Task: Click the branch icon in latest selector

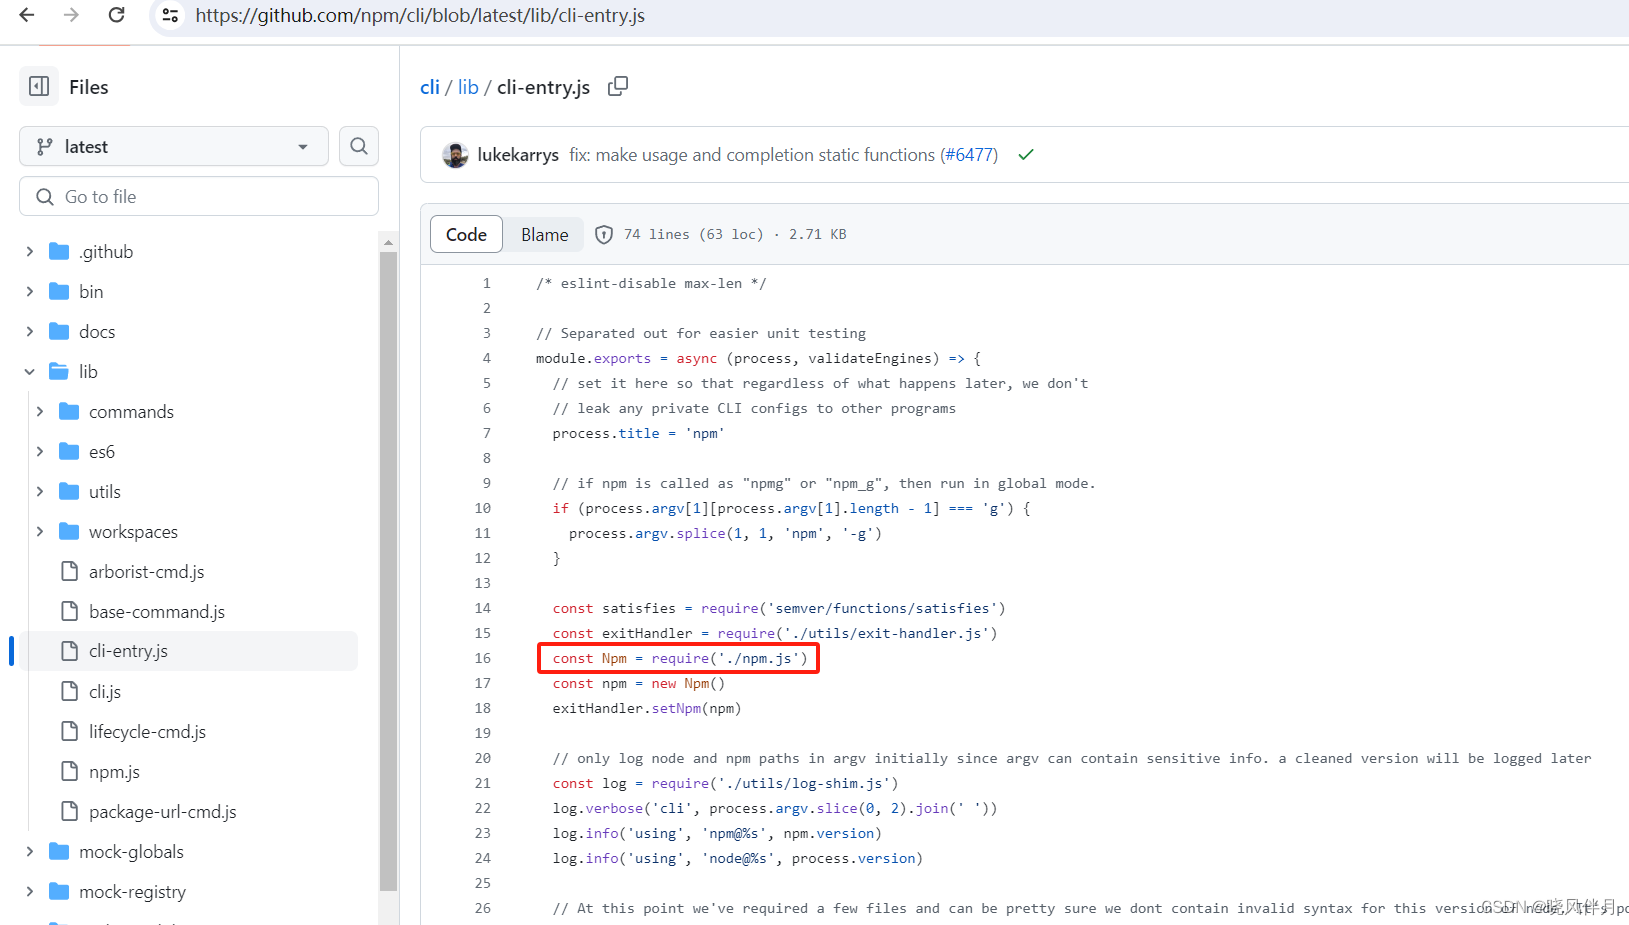Action: pyautogui.click(x=44, y=147)
